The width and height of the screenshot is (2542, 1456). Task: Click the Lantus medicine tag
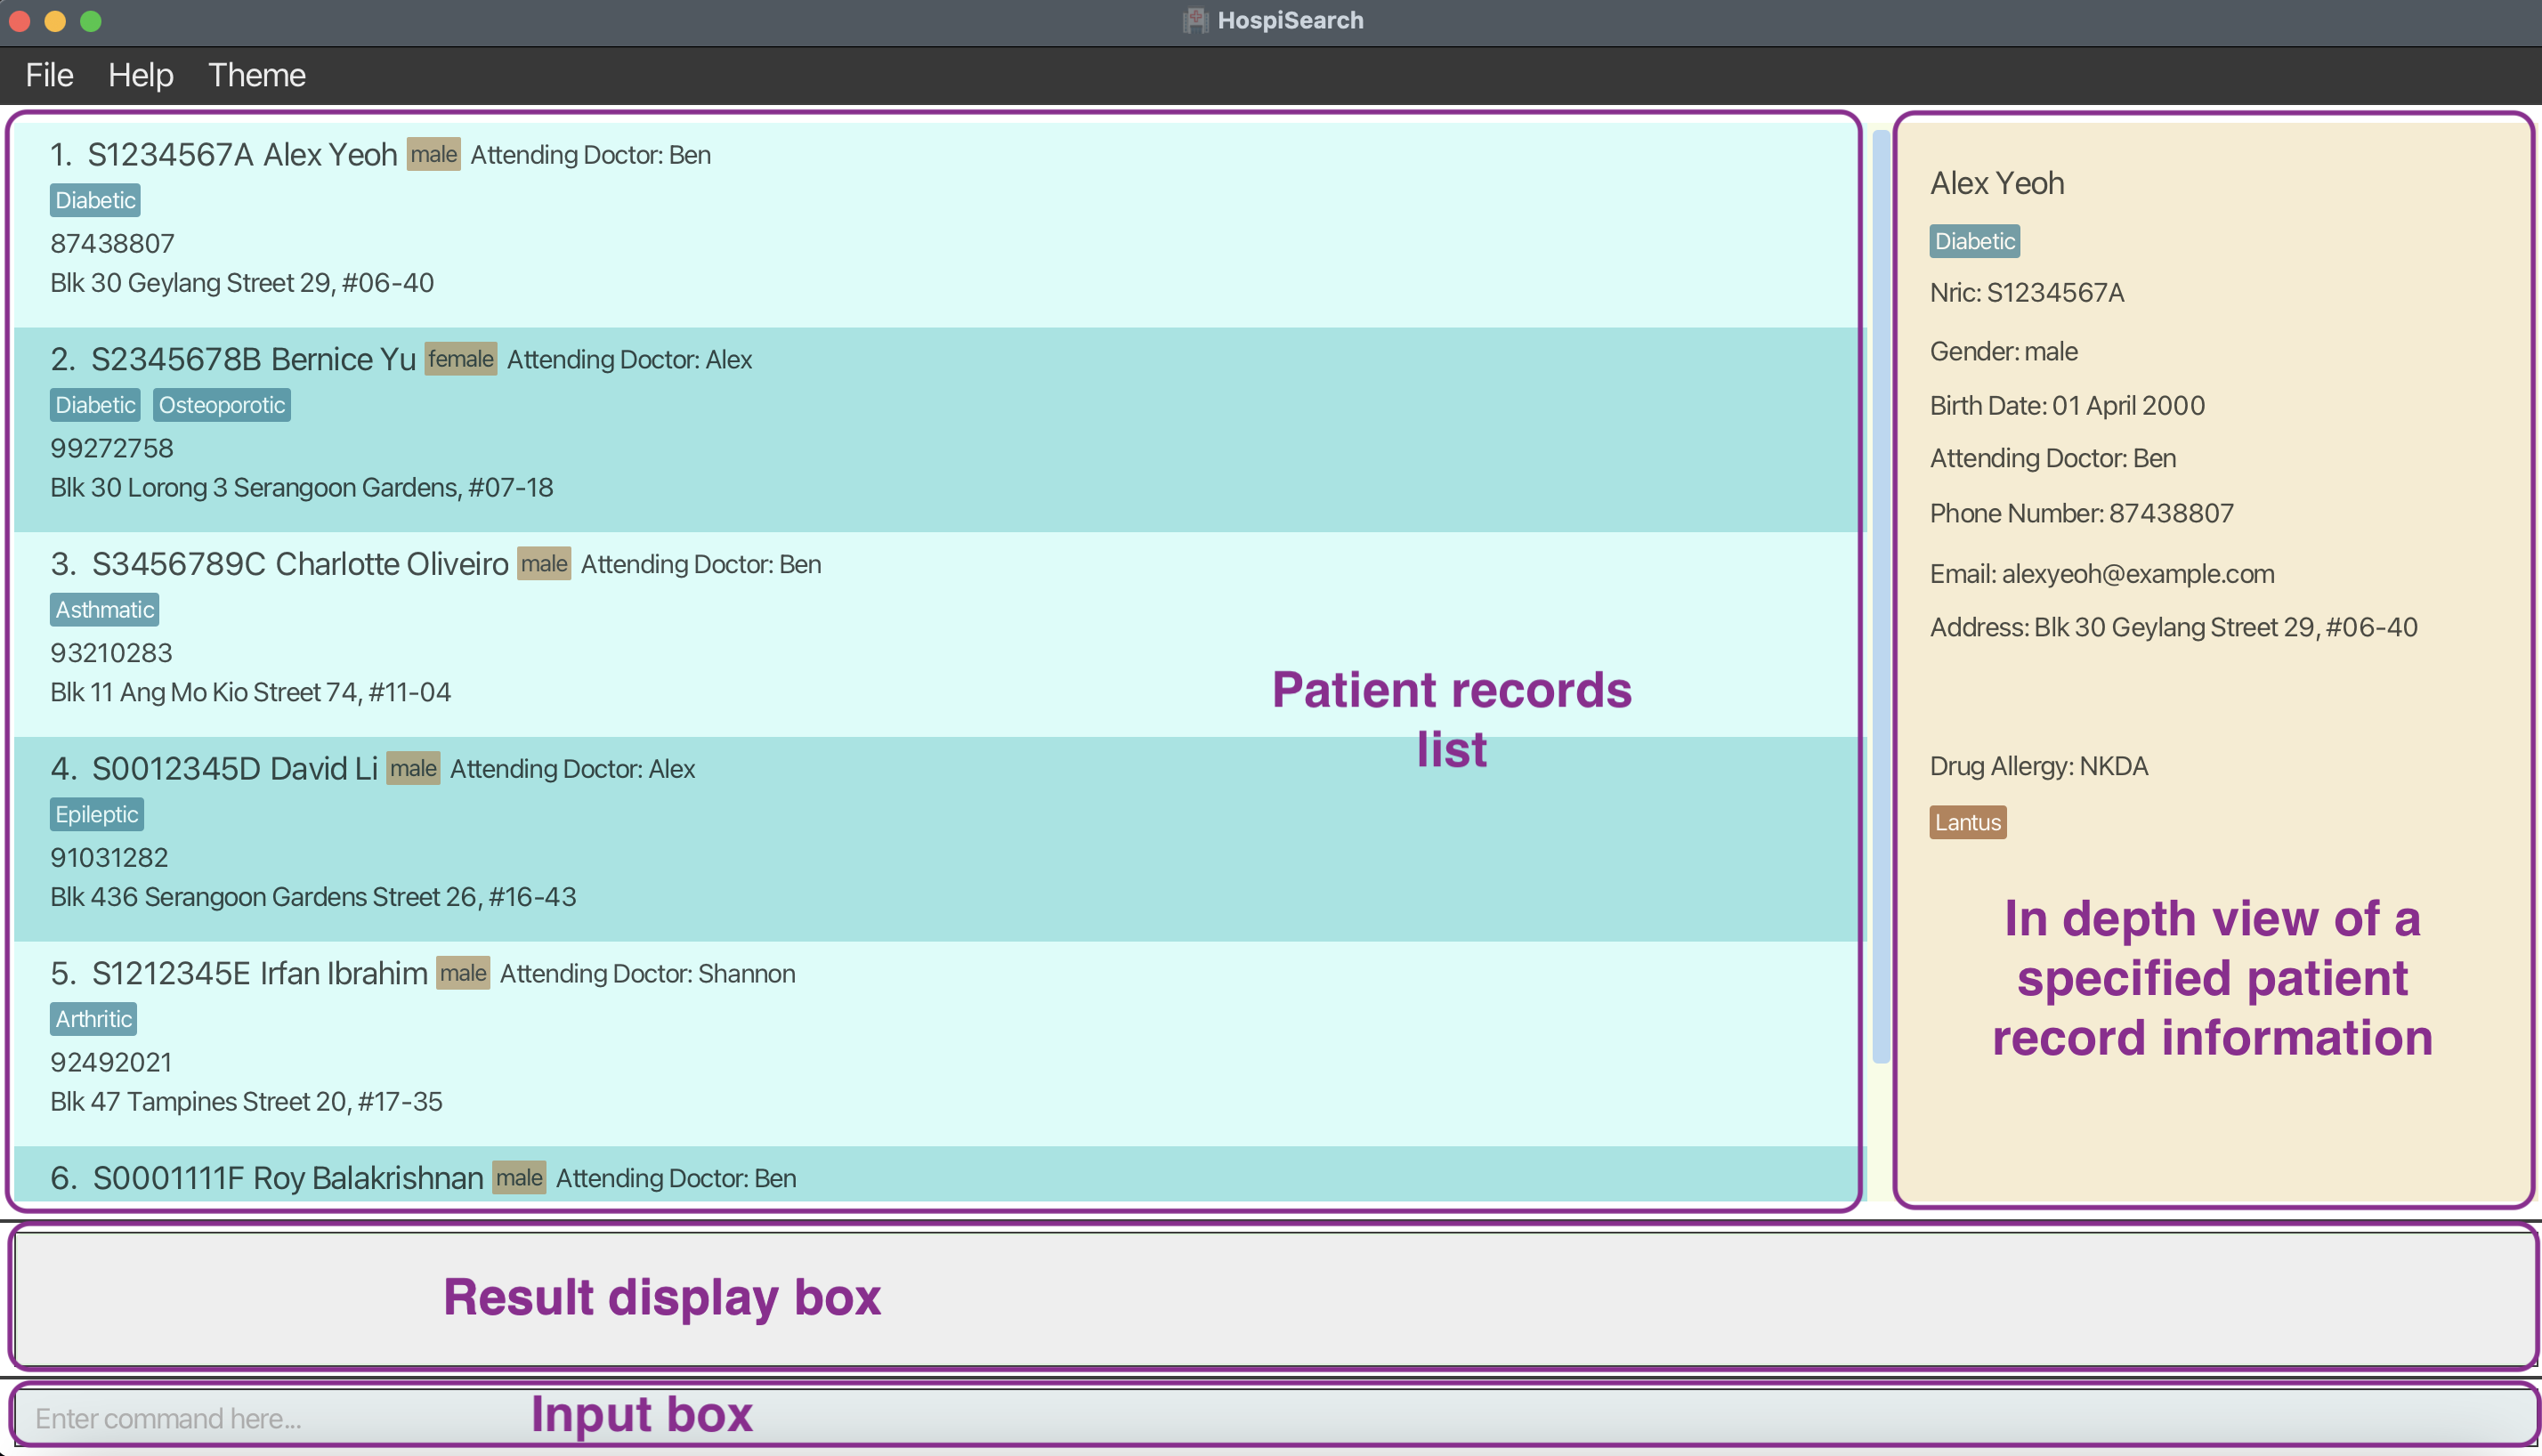(x=1968, y=822)
